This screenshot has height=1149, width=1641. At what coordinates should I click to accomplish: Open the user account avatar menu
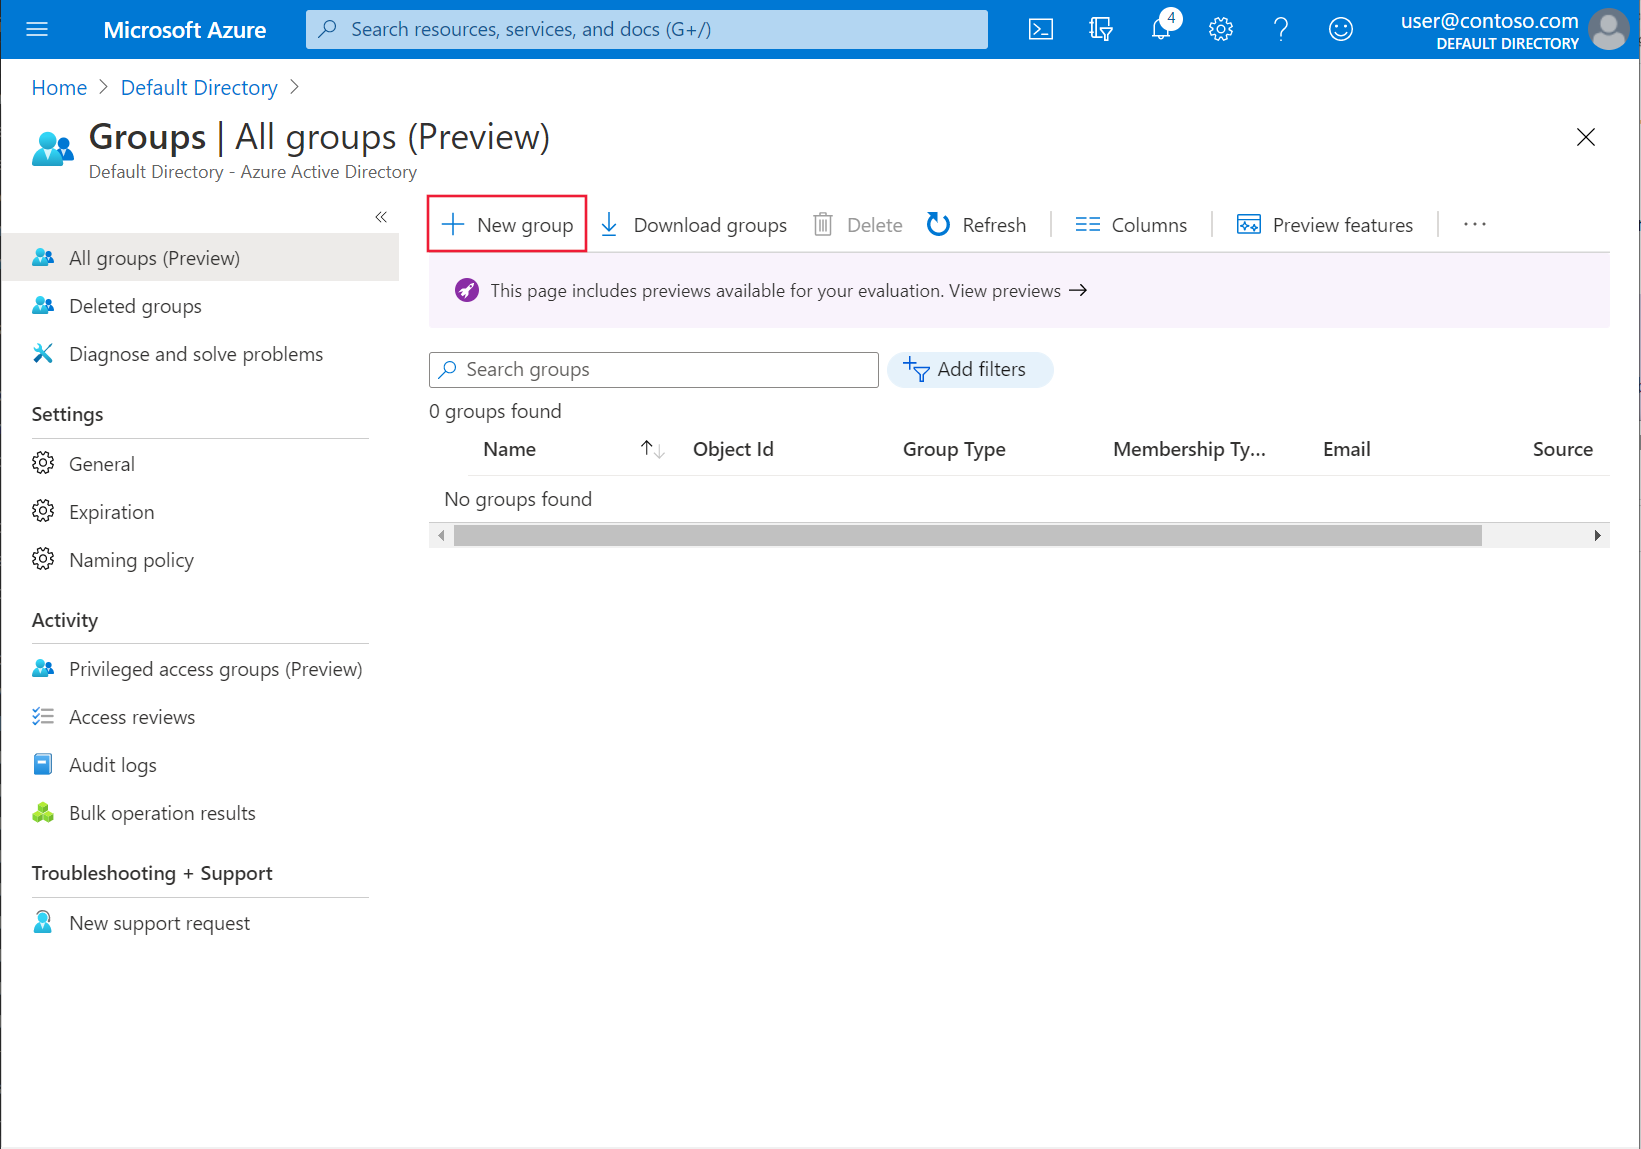click(x=1608, y=29)
